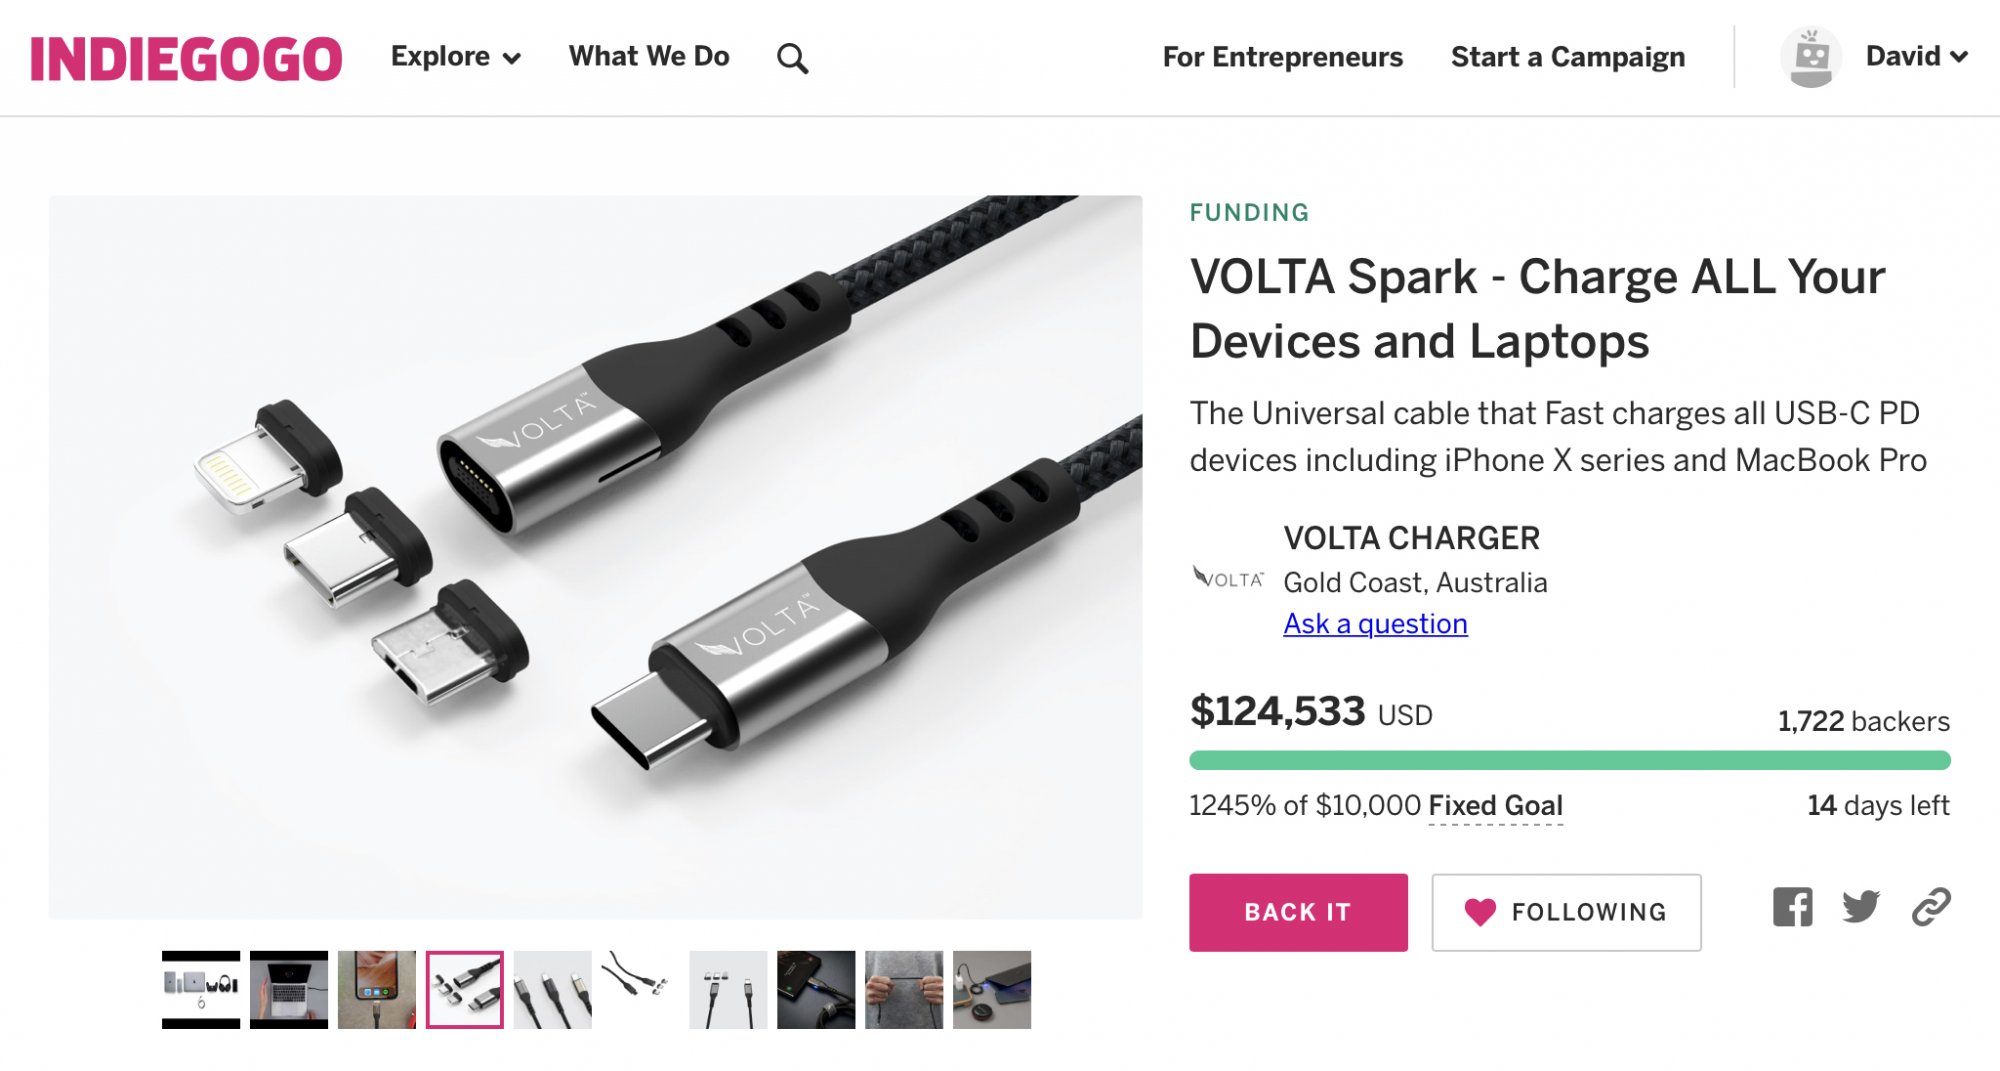The width and height of the screenshot is (2000, 1071).
Task: Copy campaign link via chain icon
Action: coord(1931,908)
